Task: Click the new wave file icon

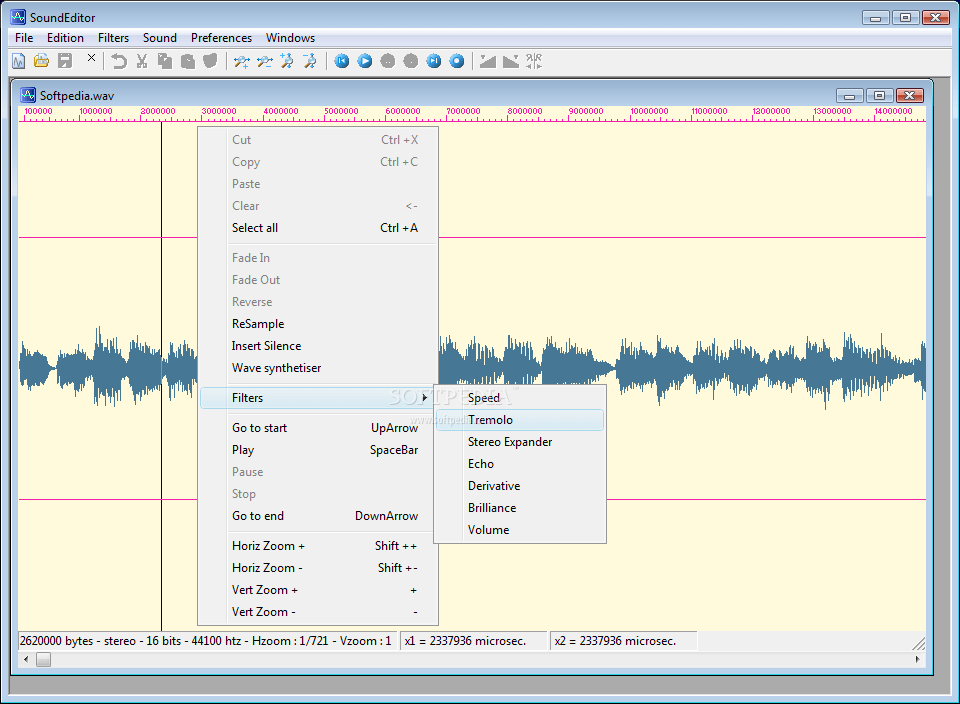Action: coord(19,61)
